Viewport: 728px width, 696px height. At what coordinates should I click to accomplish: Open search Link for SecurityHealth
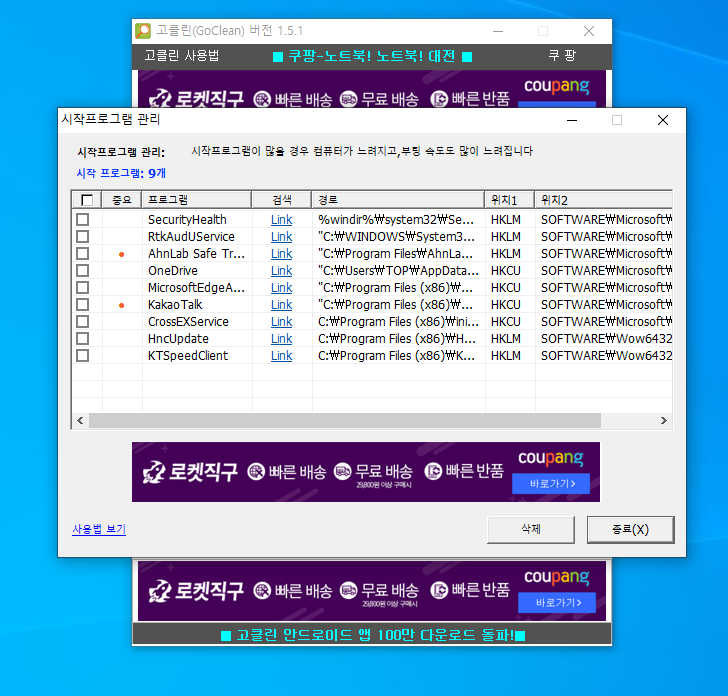[x=281, y=220]
